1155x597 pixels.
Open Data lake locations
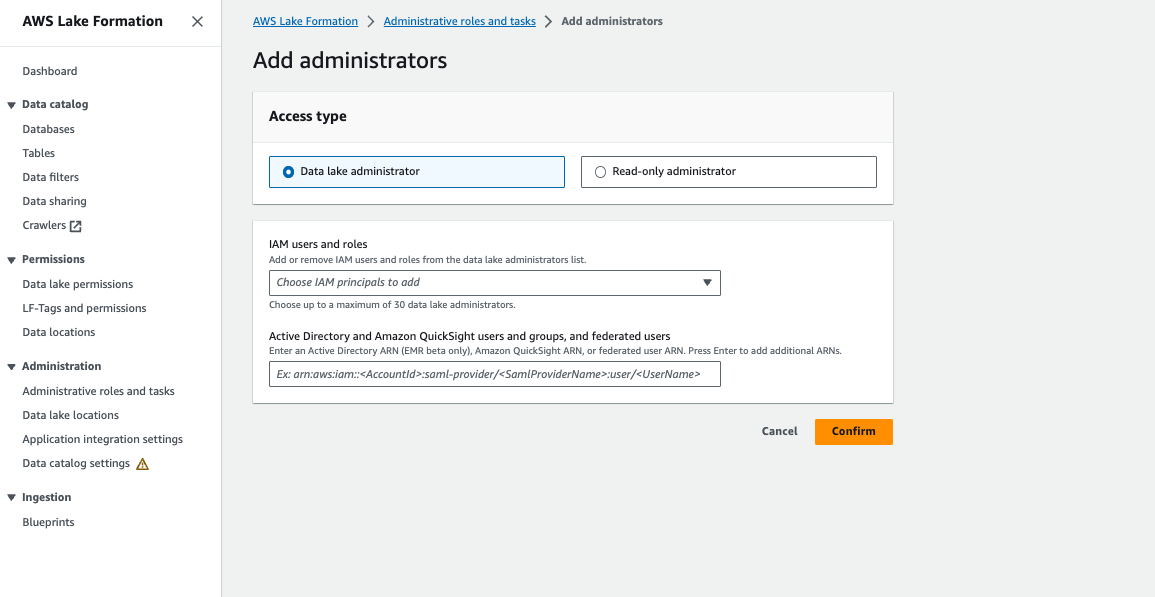click(x=70, y=415)
